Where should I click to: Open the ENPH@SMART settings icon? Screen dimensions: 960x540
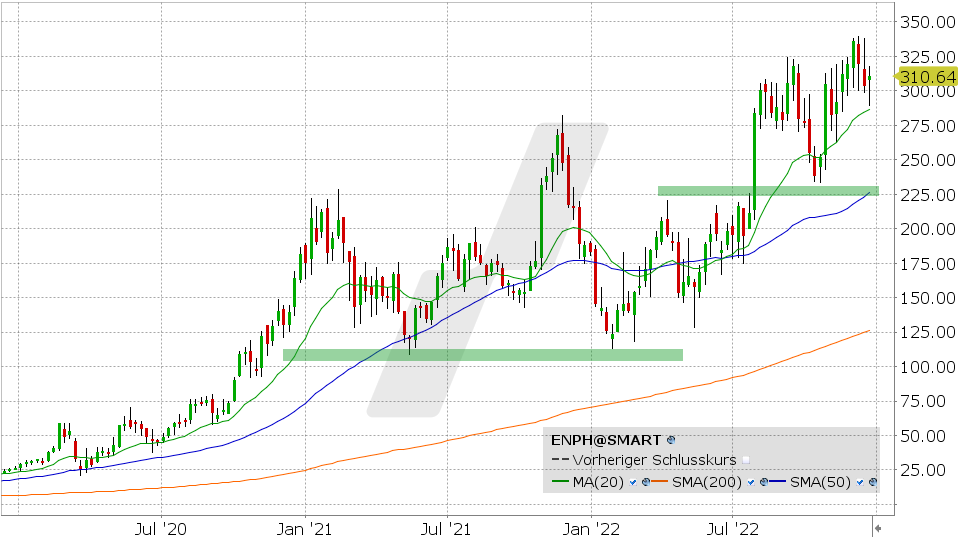[x=670, y=439]
